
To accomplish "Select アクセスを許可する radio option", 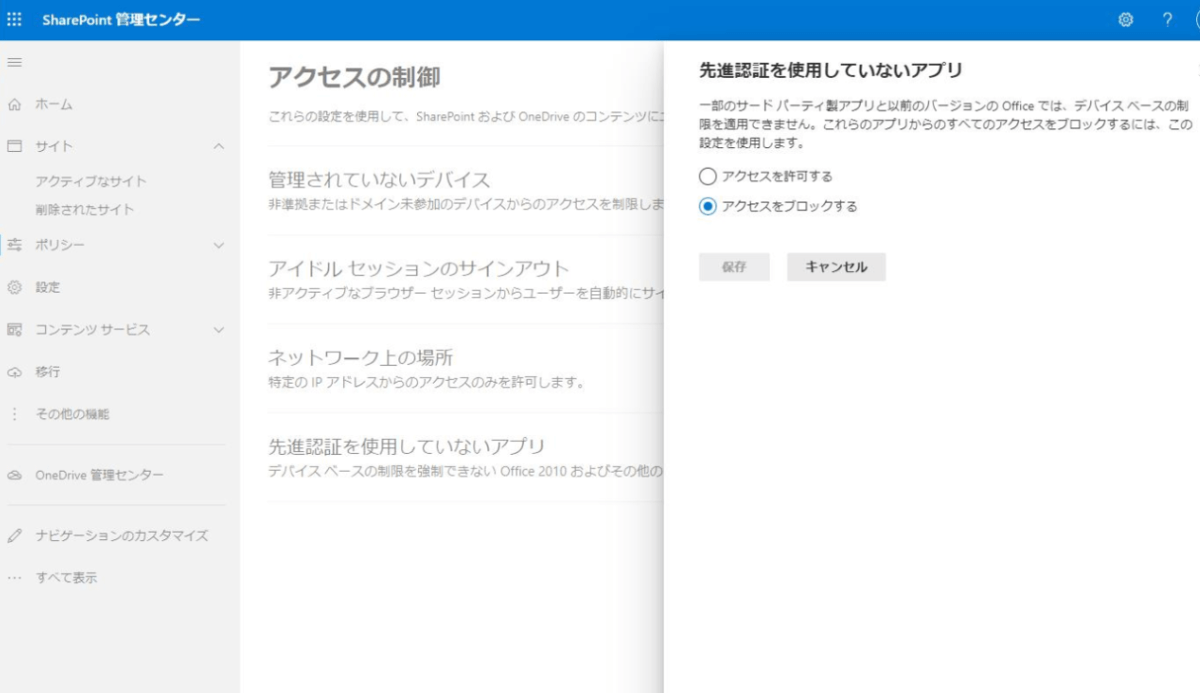I will point(708,176).
